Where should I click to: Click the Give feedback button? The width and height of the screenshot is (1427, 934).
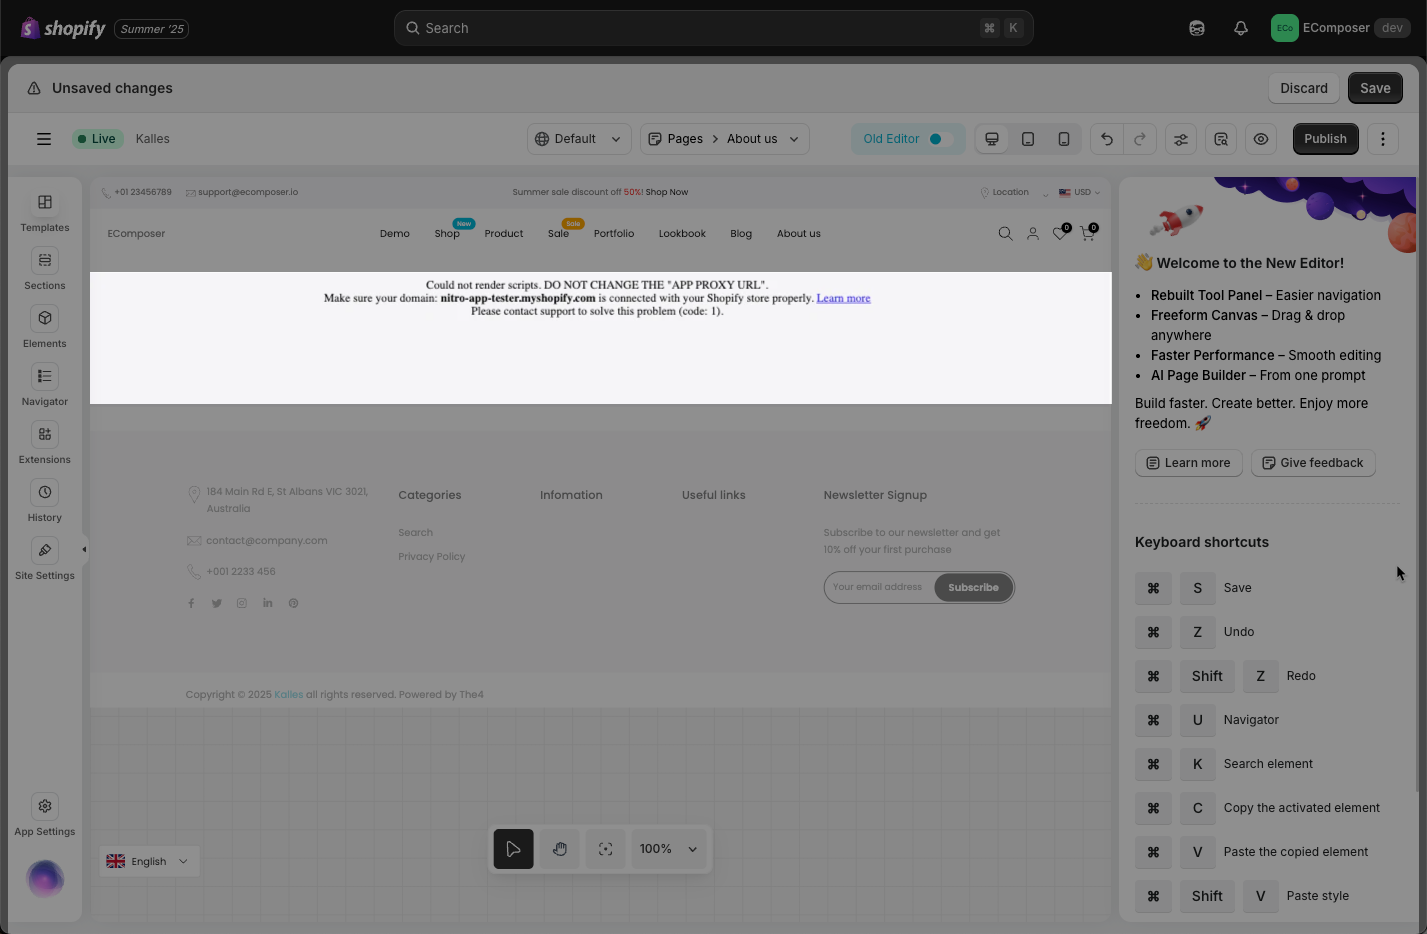point(1313,463)
